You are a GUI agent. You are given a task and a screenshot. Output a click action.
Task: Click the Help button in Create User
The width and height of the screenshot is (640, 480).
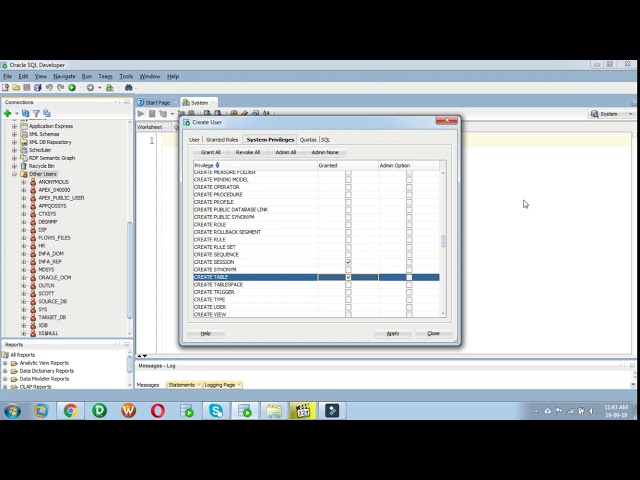click(205, 333)
